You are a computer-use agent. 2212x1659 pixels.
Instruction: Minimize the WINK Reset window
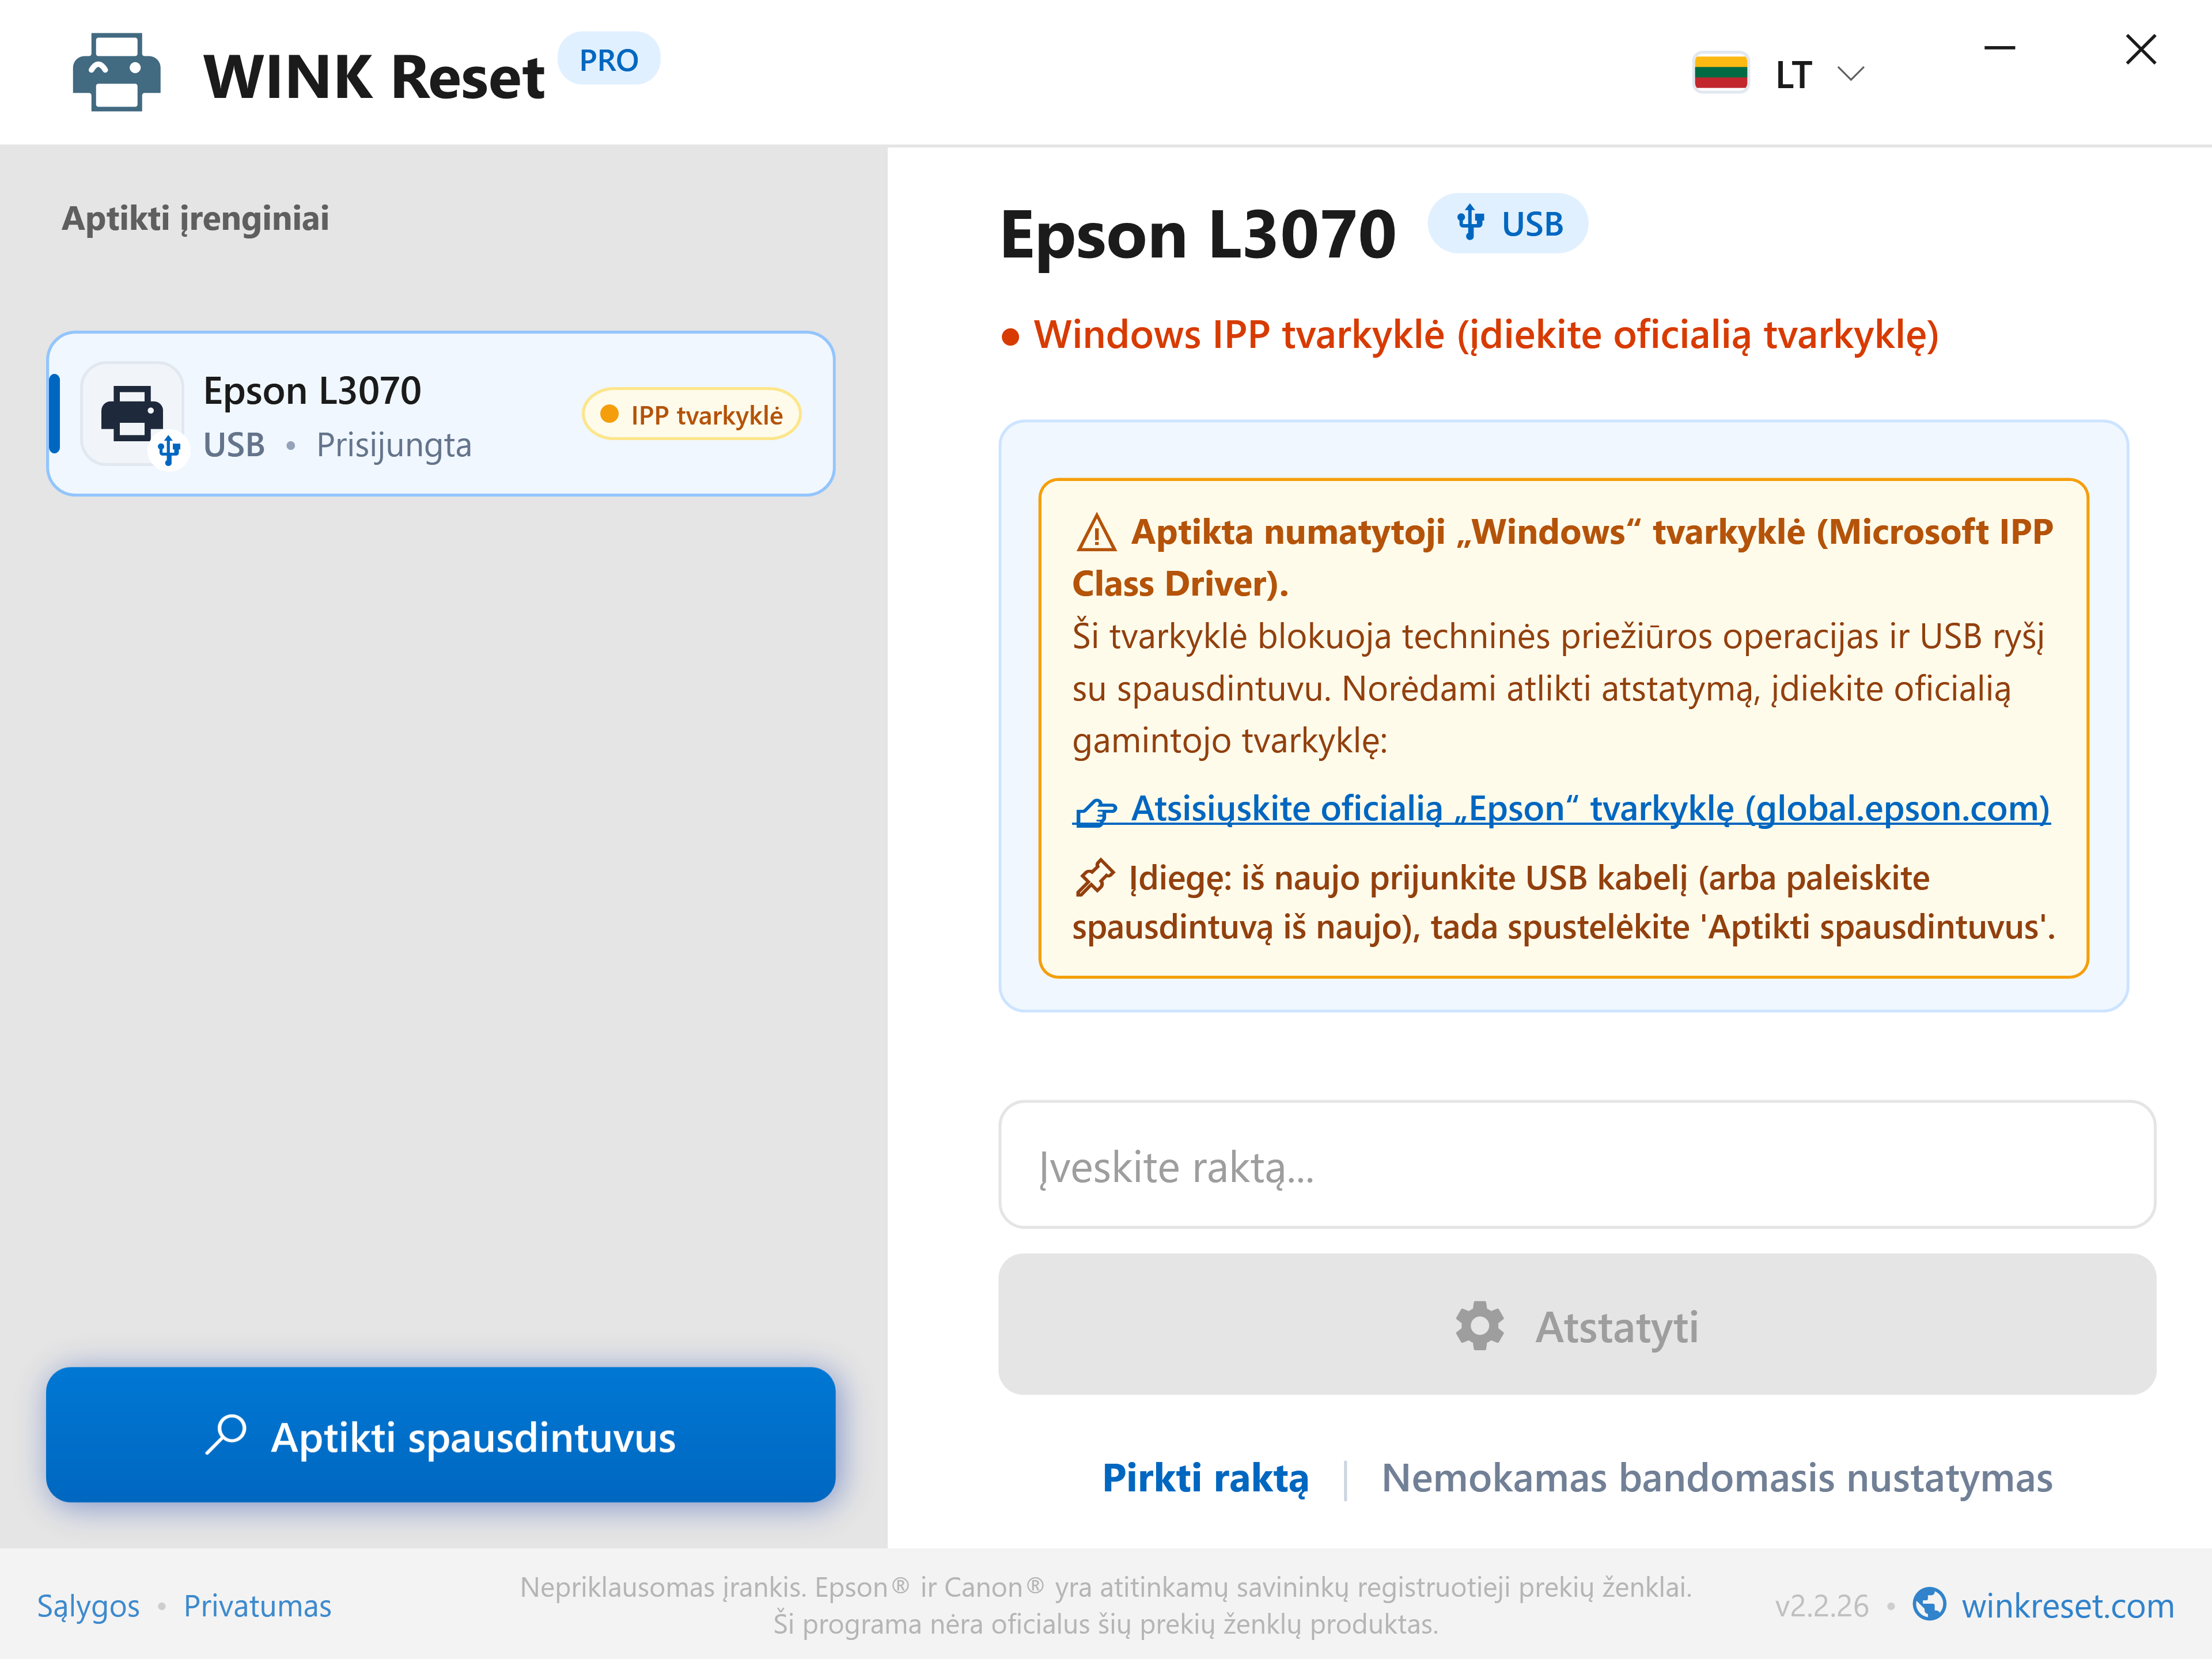click(x=1999, y=48)
